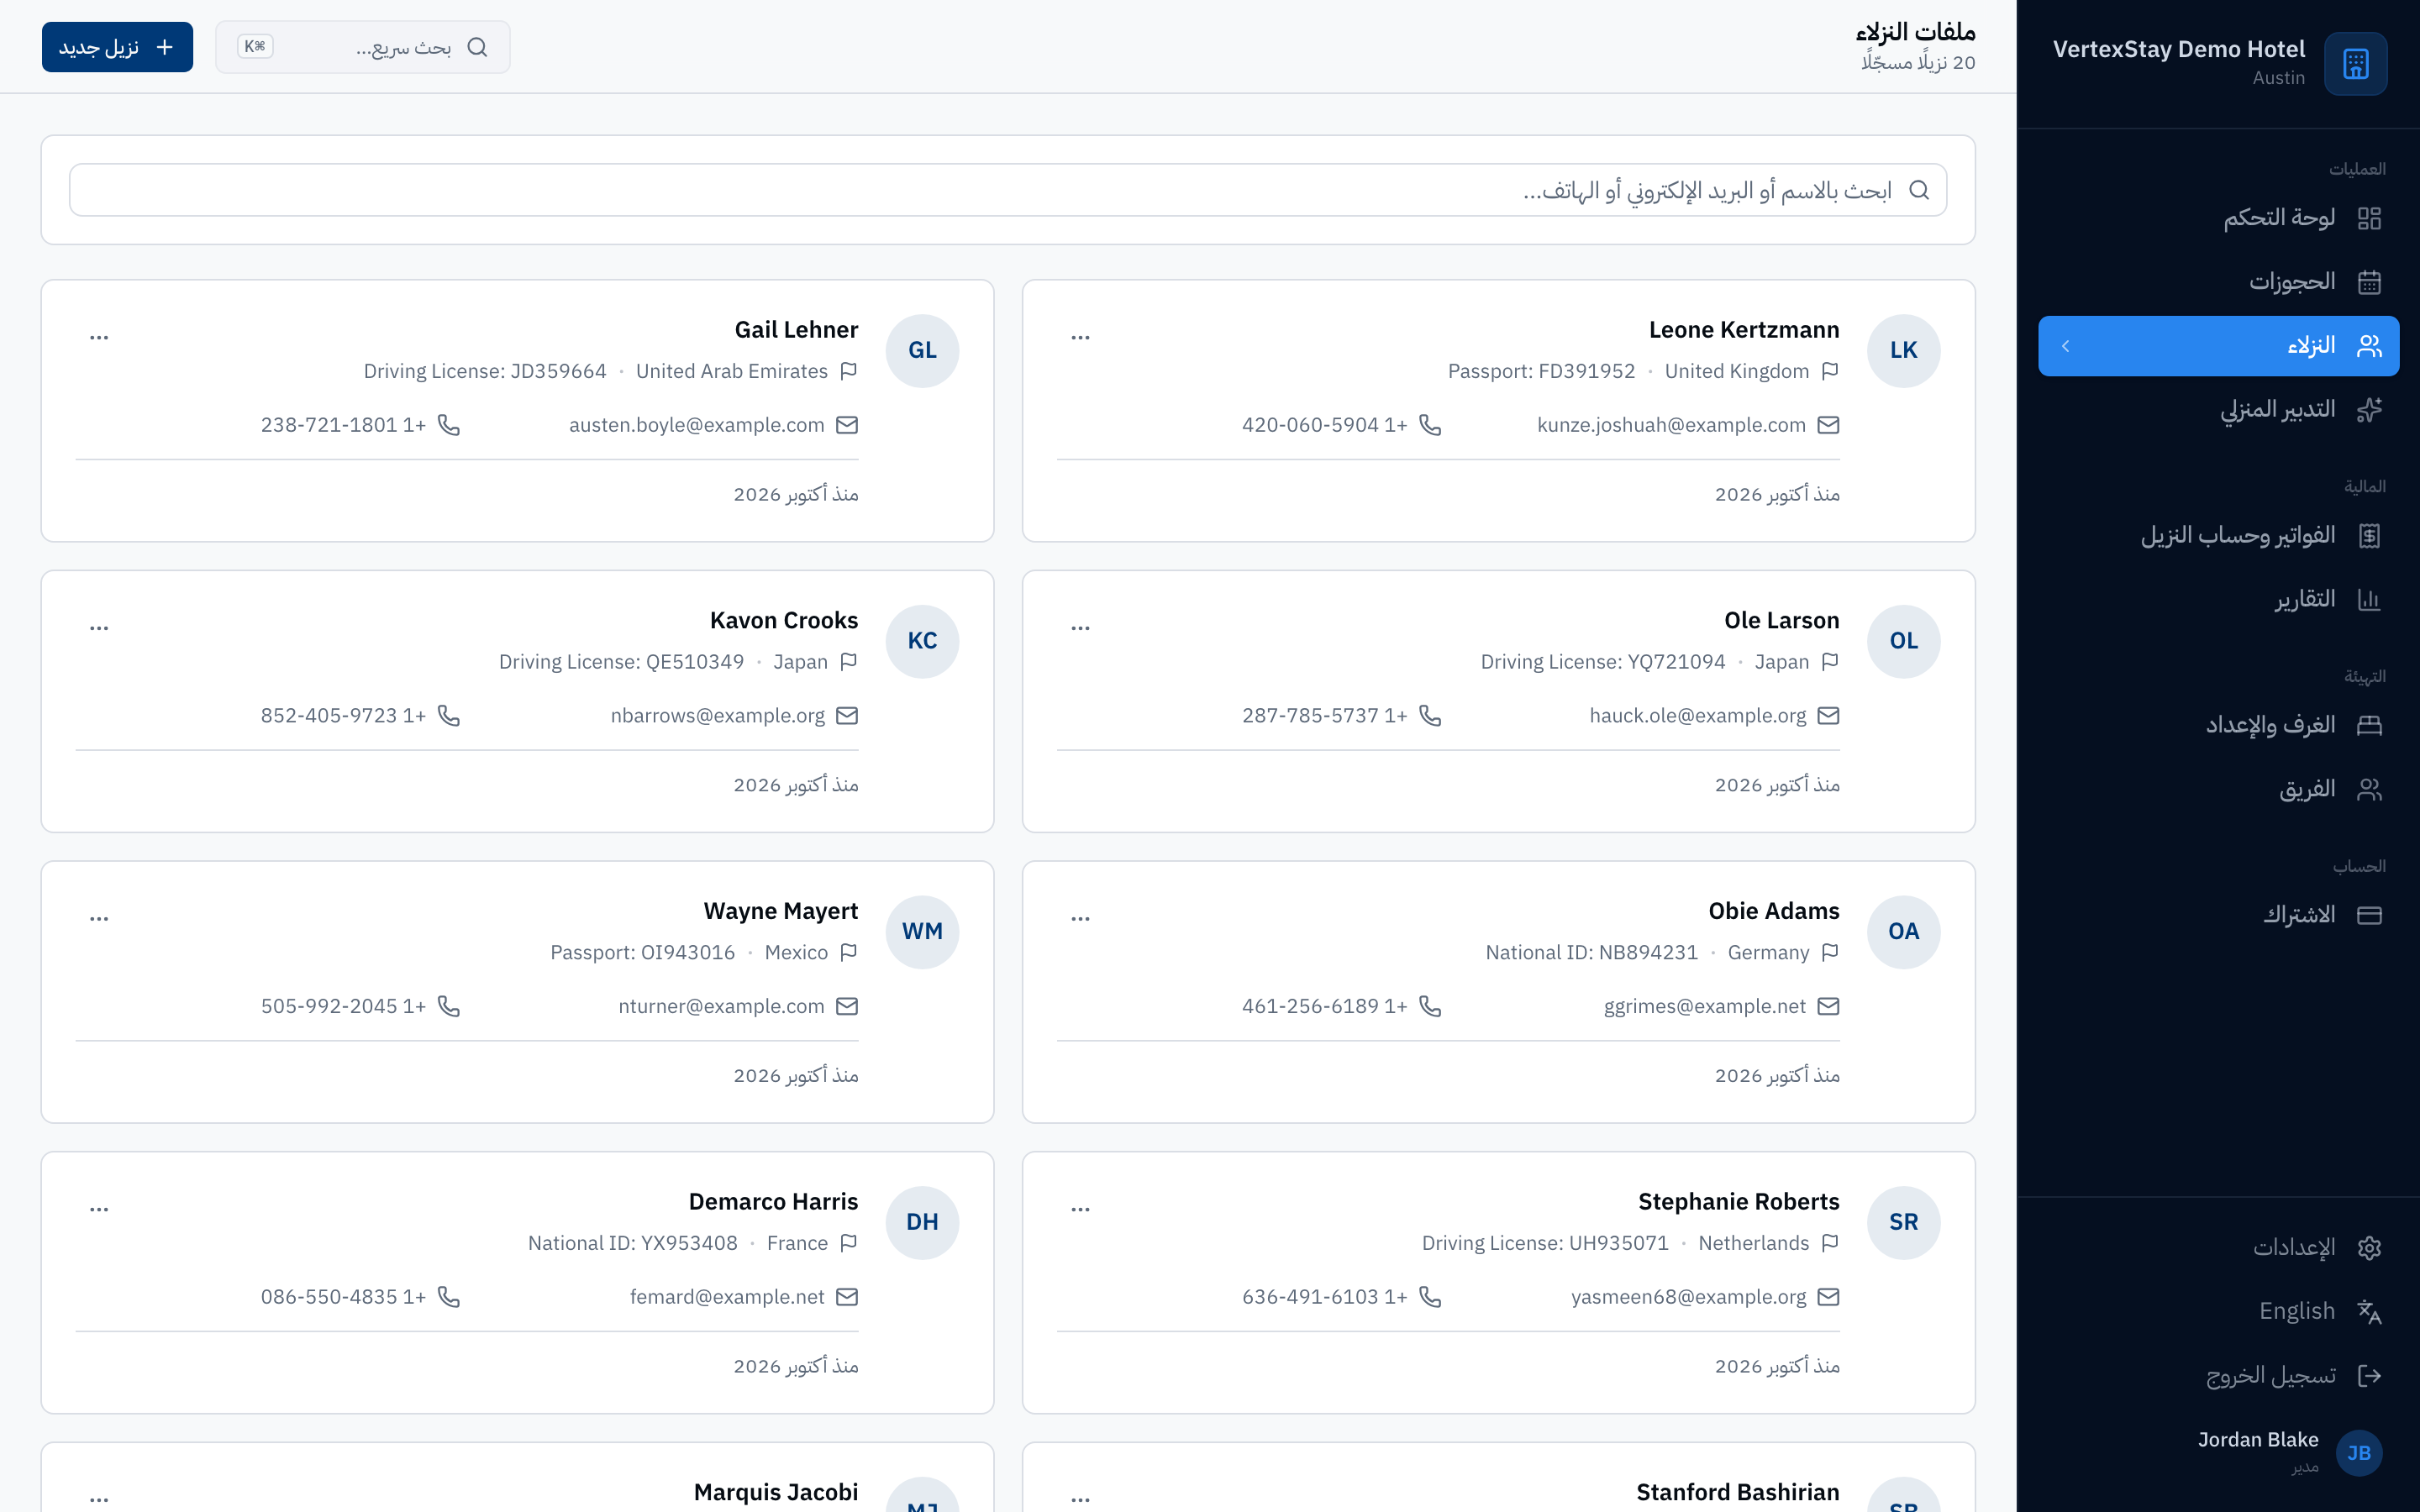Click the phone number 505-992-2045
Image resolution: width=2420 pixels, height=1512 pixels.
[x=343, y=1006]
